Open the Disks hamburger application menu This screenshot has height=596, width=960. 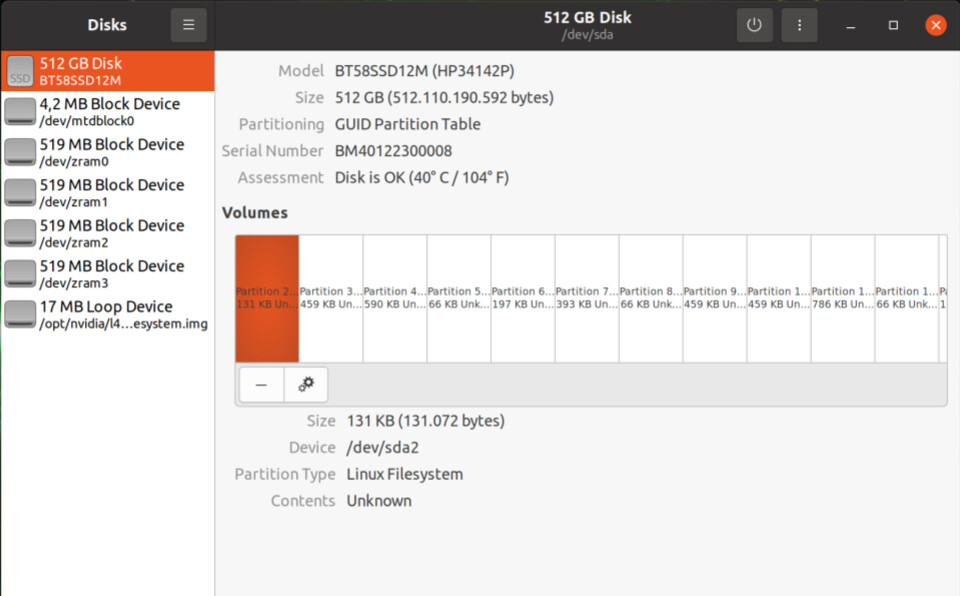click(x=189, y=24)
